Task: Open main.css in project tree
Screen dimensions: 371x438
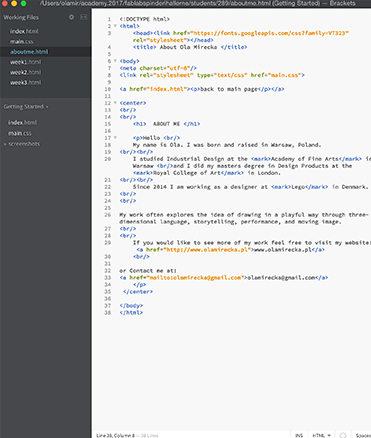Action: tap(20, 133)
